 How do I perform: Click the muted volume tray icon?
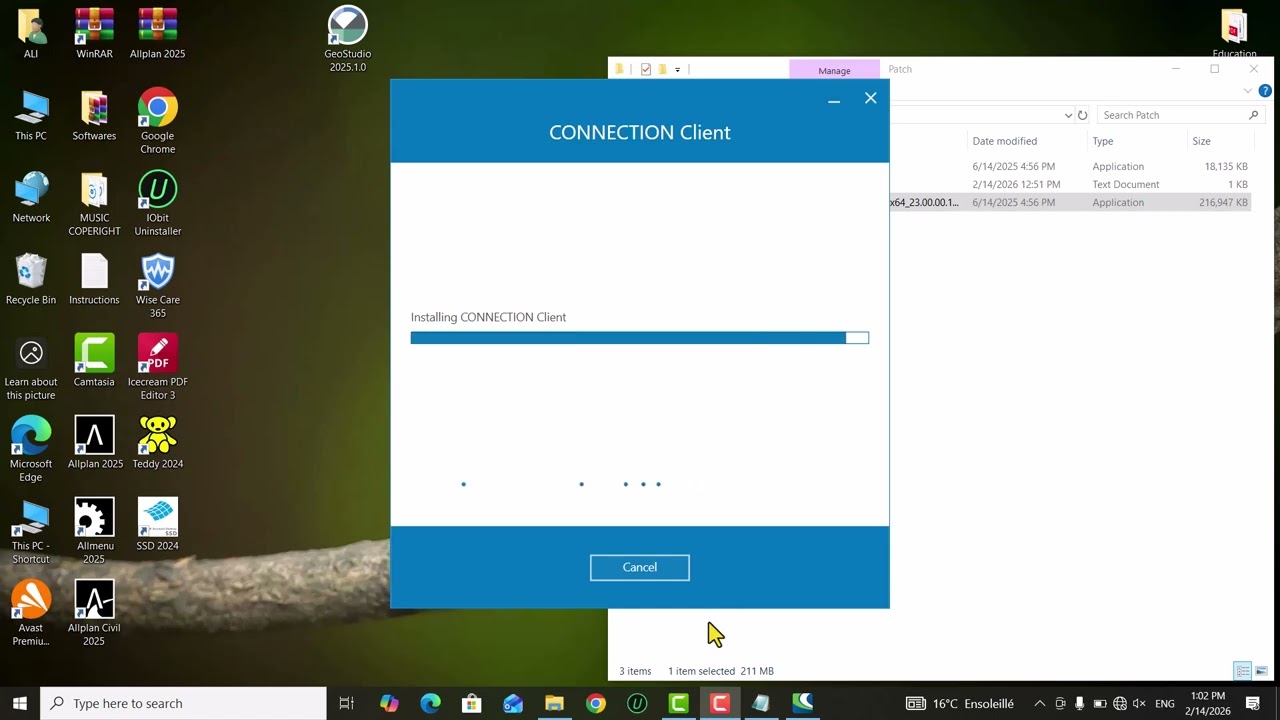1139,704
